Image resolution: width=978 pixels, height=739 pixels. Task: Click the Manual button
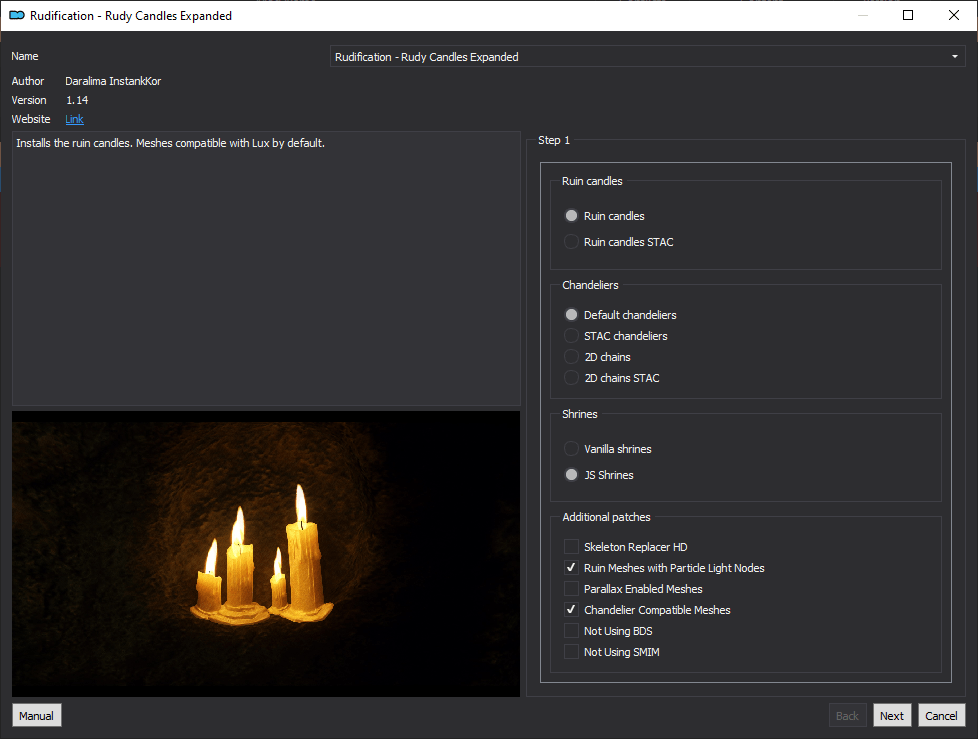click(x=36, y=715)
